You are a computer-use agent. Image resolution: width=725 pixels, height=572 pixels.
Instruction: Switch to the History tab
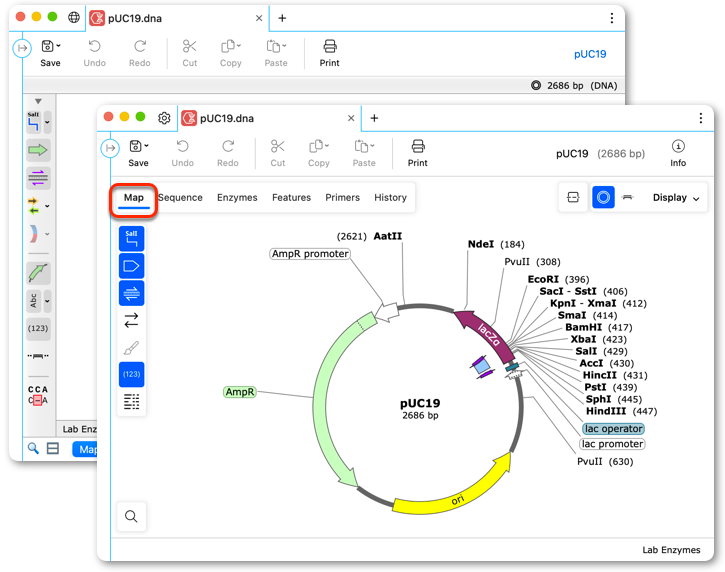click(390, 197)
